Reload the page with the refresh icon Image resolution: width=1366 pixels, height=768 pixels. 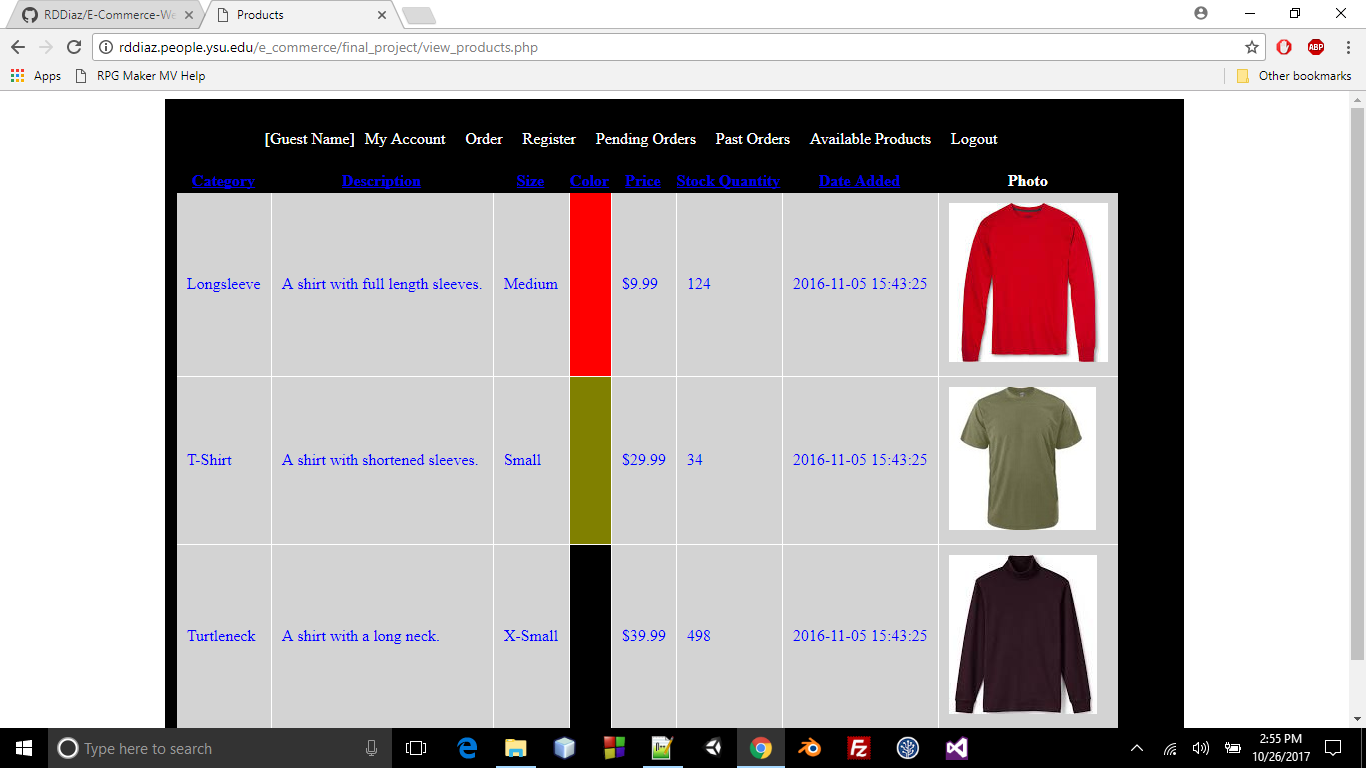tap(73, 47)
